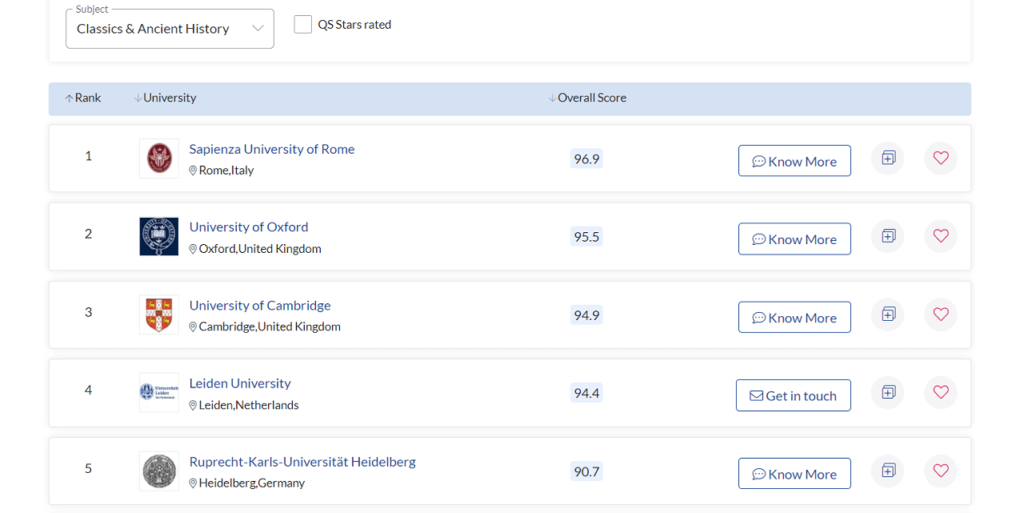The image size is (1024, 513).
Task: Favorite Heidelberg university with heart icon
Action: click(940, 471)
